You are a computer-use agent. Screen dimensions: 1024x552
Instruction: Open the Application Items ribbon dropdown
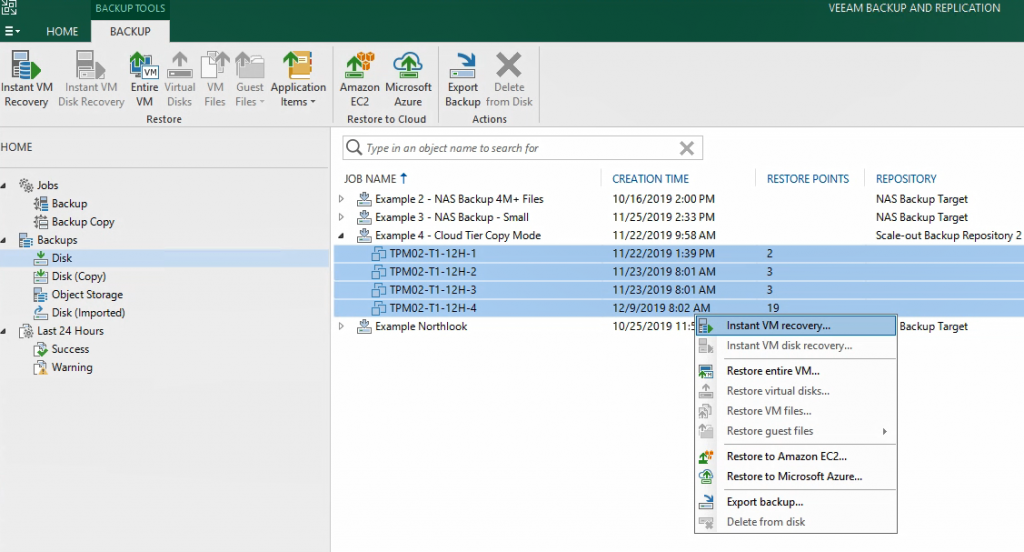(x=298, y=79)
